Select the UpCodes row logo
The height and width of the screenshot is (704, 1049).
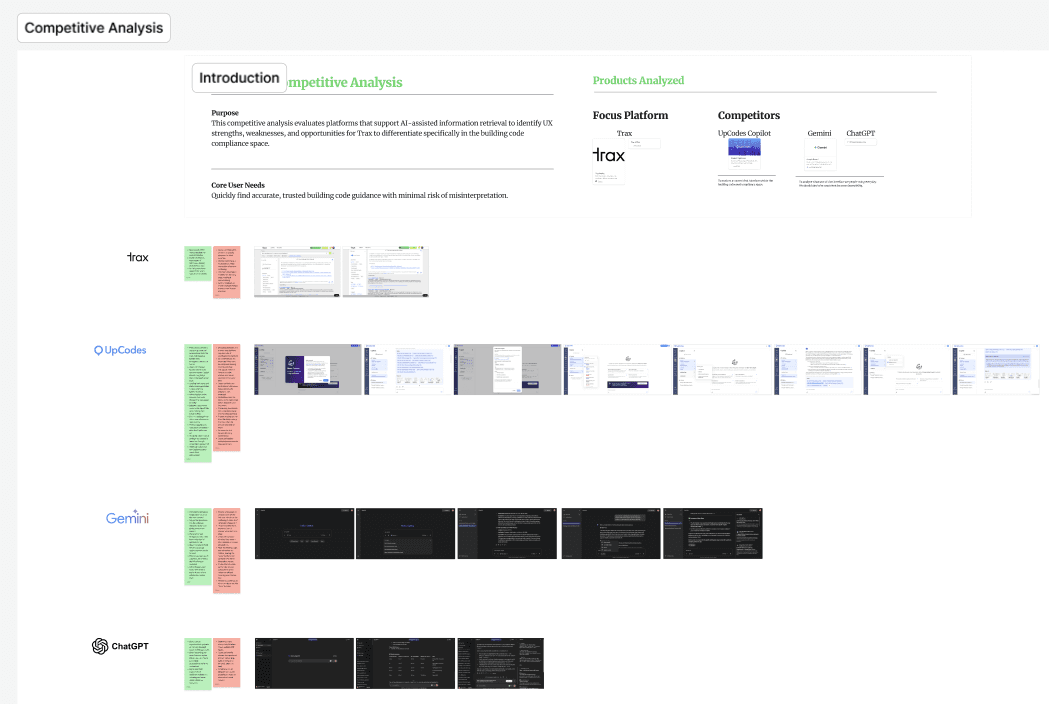point(120,350)
